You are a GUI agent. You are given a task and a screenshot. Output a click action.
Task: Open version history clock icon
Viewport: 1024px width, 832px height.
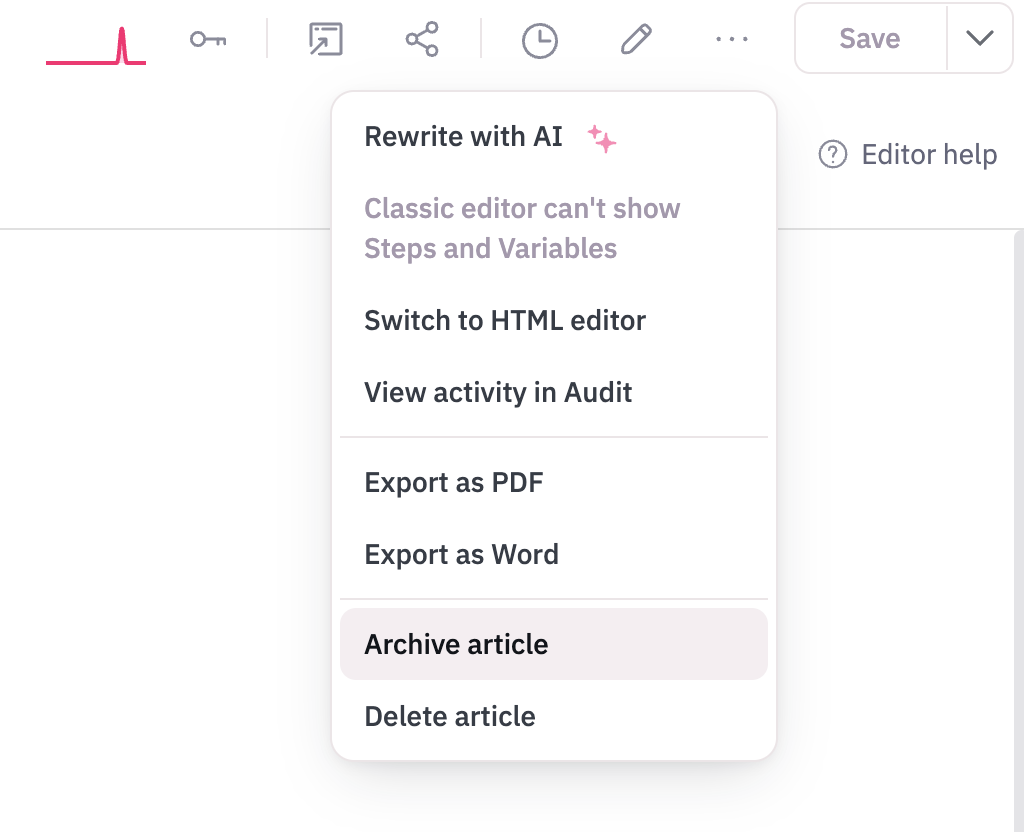539,40
